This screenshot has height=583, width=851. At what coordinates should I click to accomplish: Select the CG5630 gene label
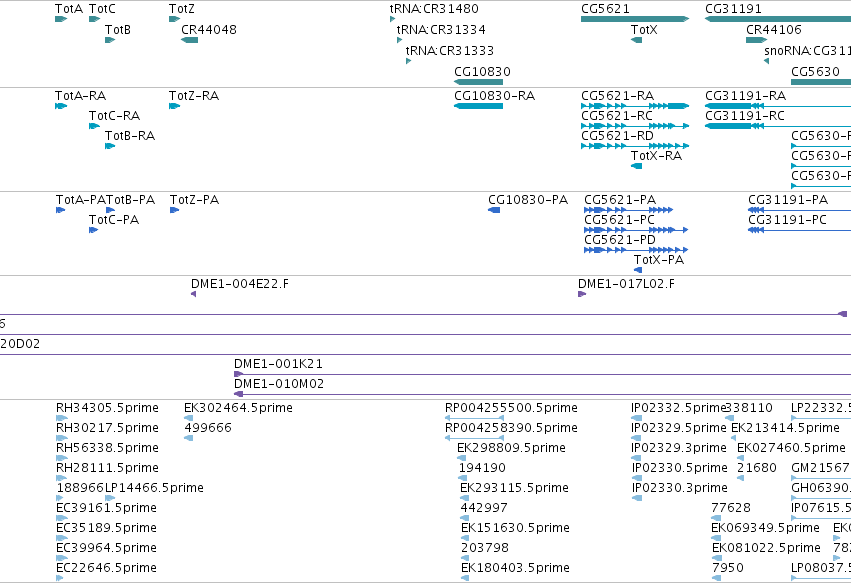click(x=815, y=71)
